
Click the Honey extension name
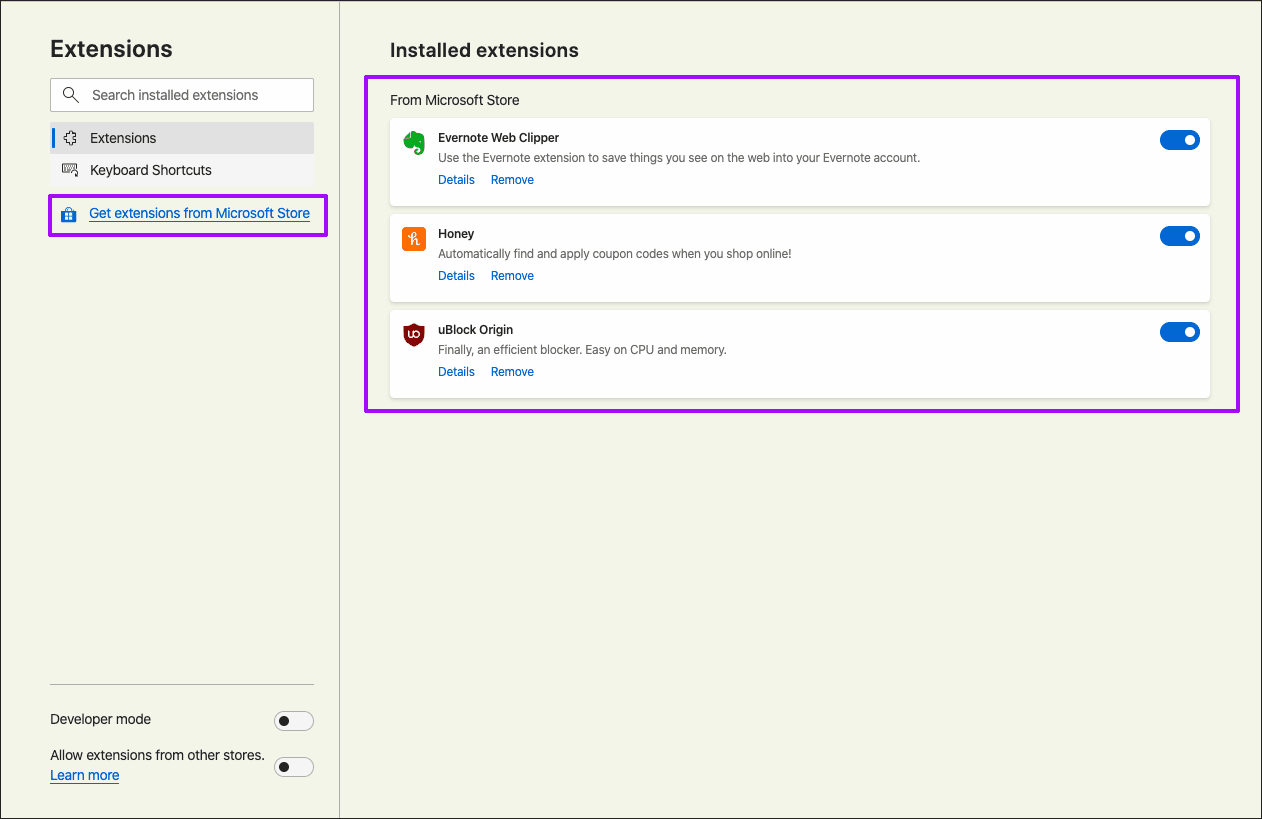point(456,234)
